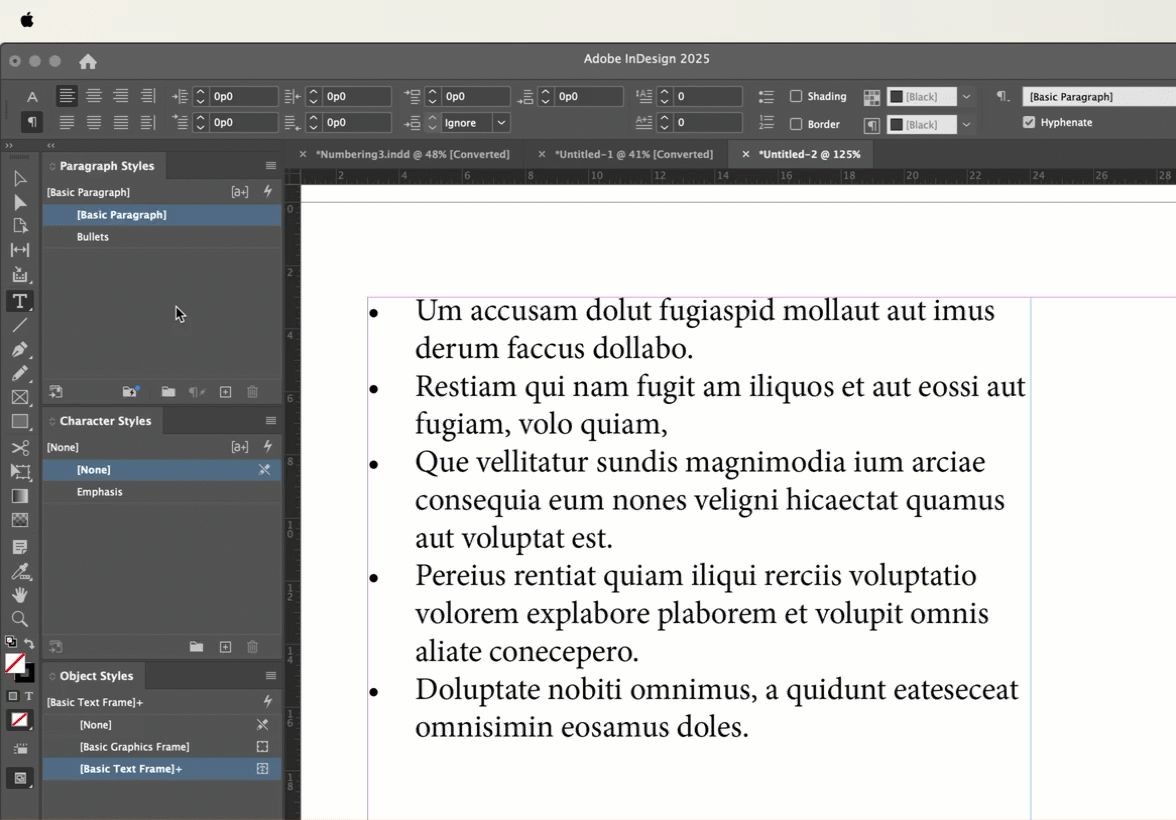Screen dimensions: 1176x820
Task: Expand collapsed panels double chevron
Action: coord(9,146)
